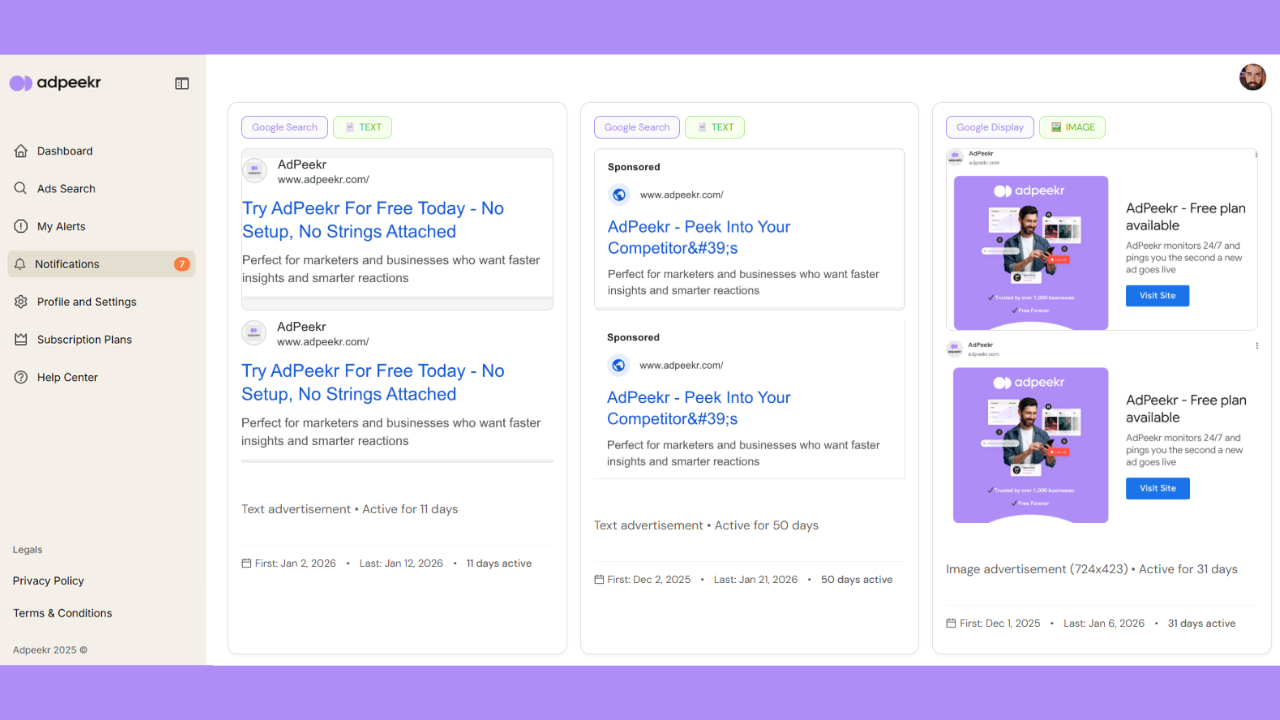Click the adpeekr logo icon
1280x720 pixels.
tap(21, 82)
